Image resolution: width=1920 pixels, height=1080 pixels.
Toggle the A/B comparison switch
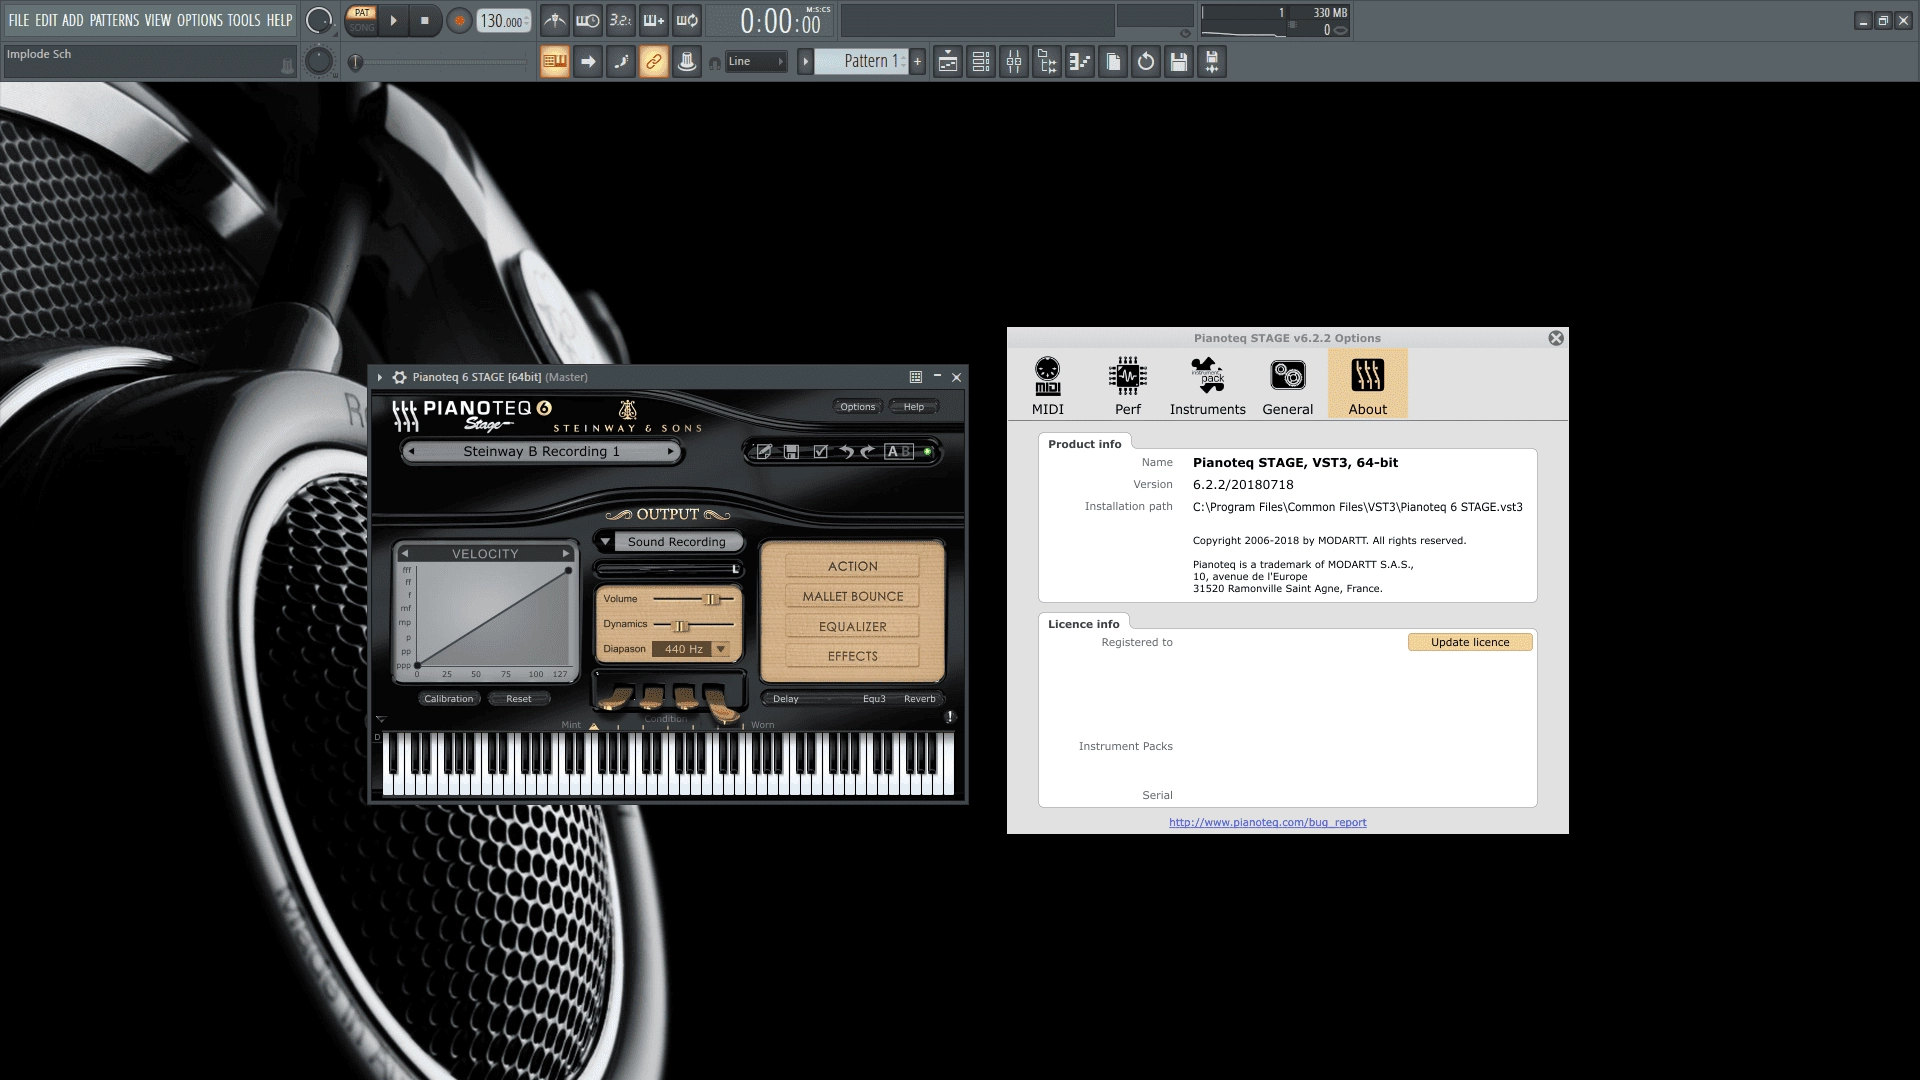point(899,452)
